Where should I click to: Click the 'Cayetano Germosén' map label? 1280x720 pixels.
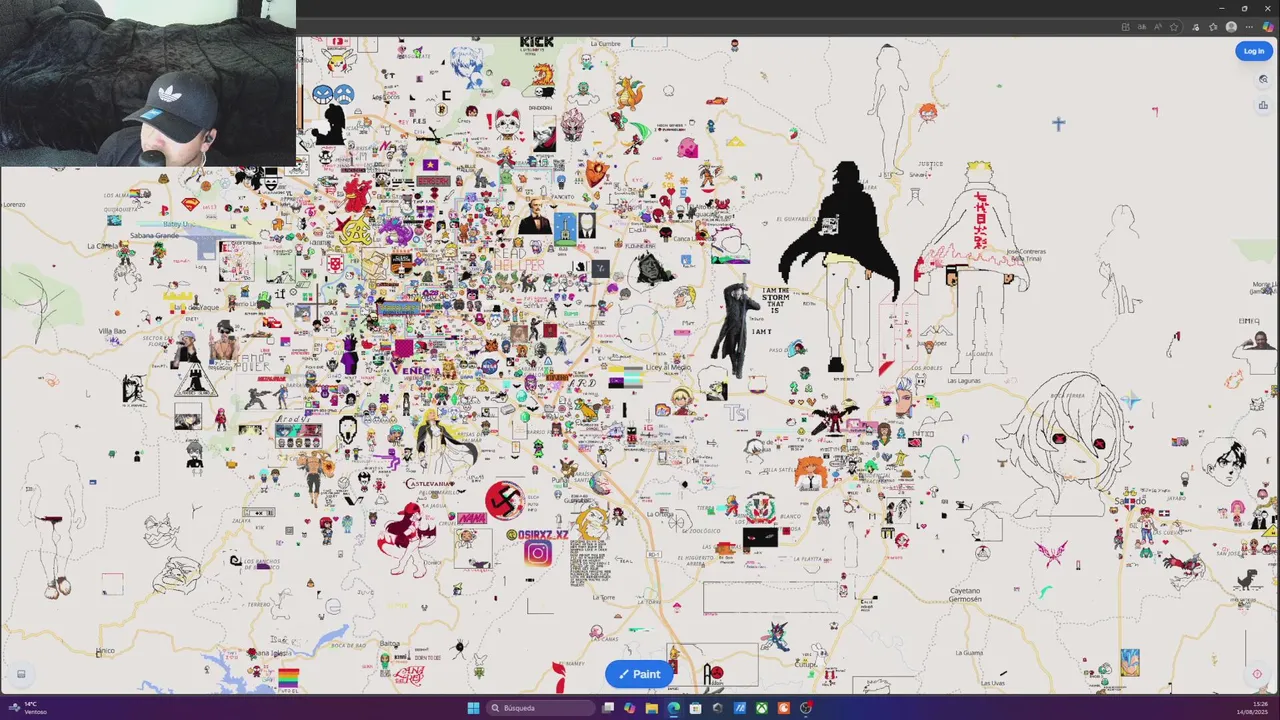point(966,595)
